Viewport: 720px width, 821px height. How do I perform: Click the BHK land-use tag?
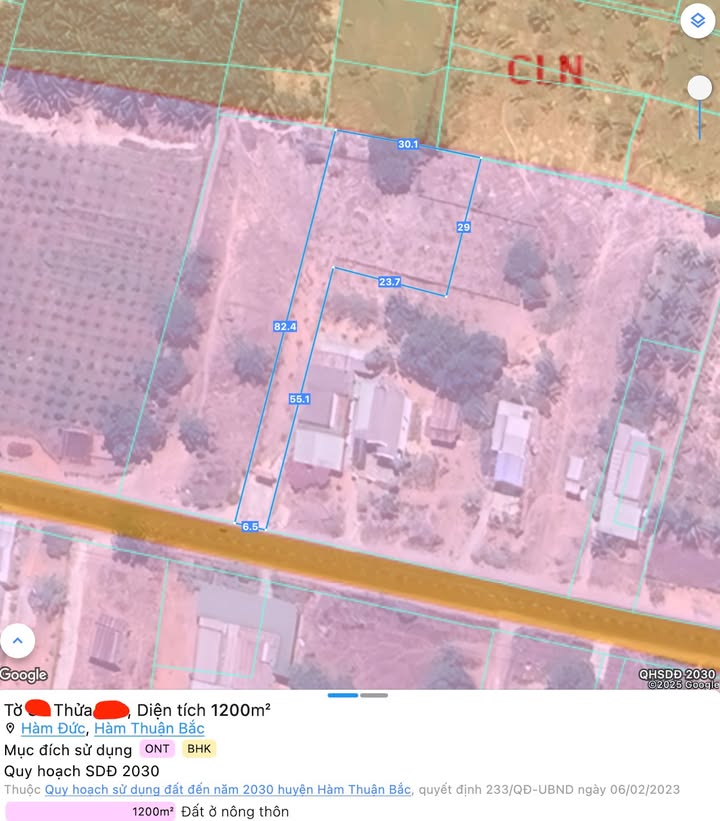click(x=199, y=749)
